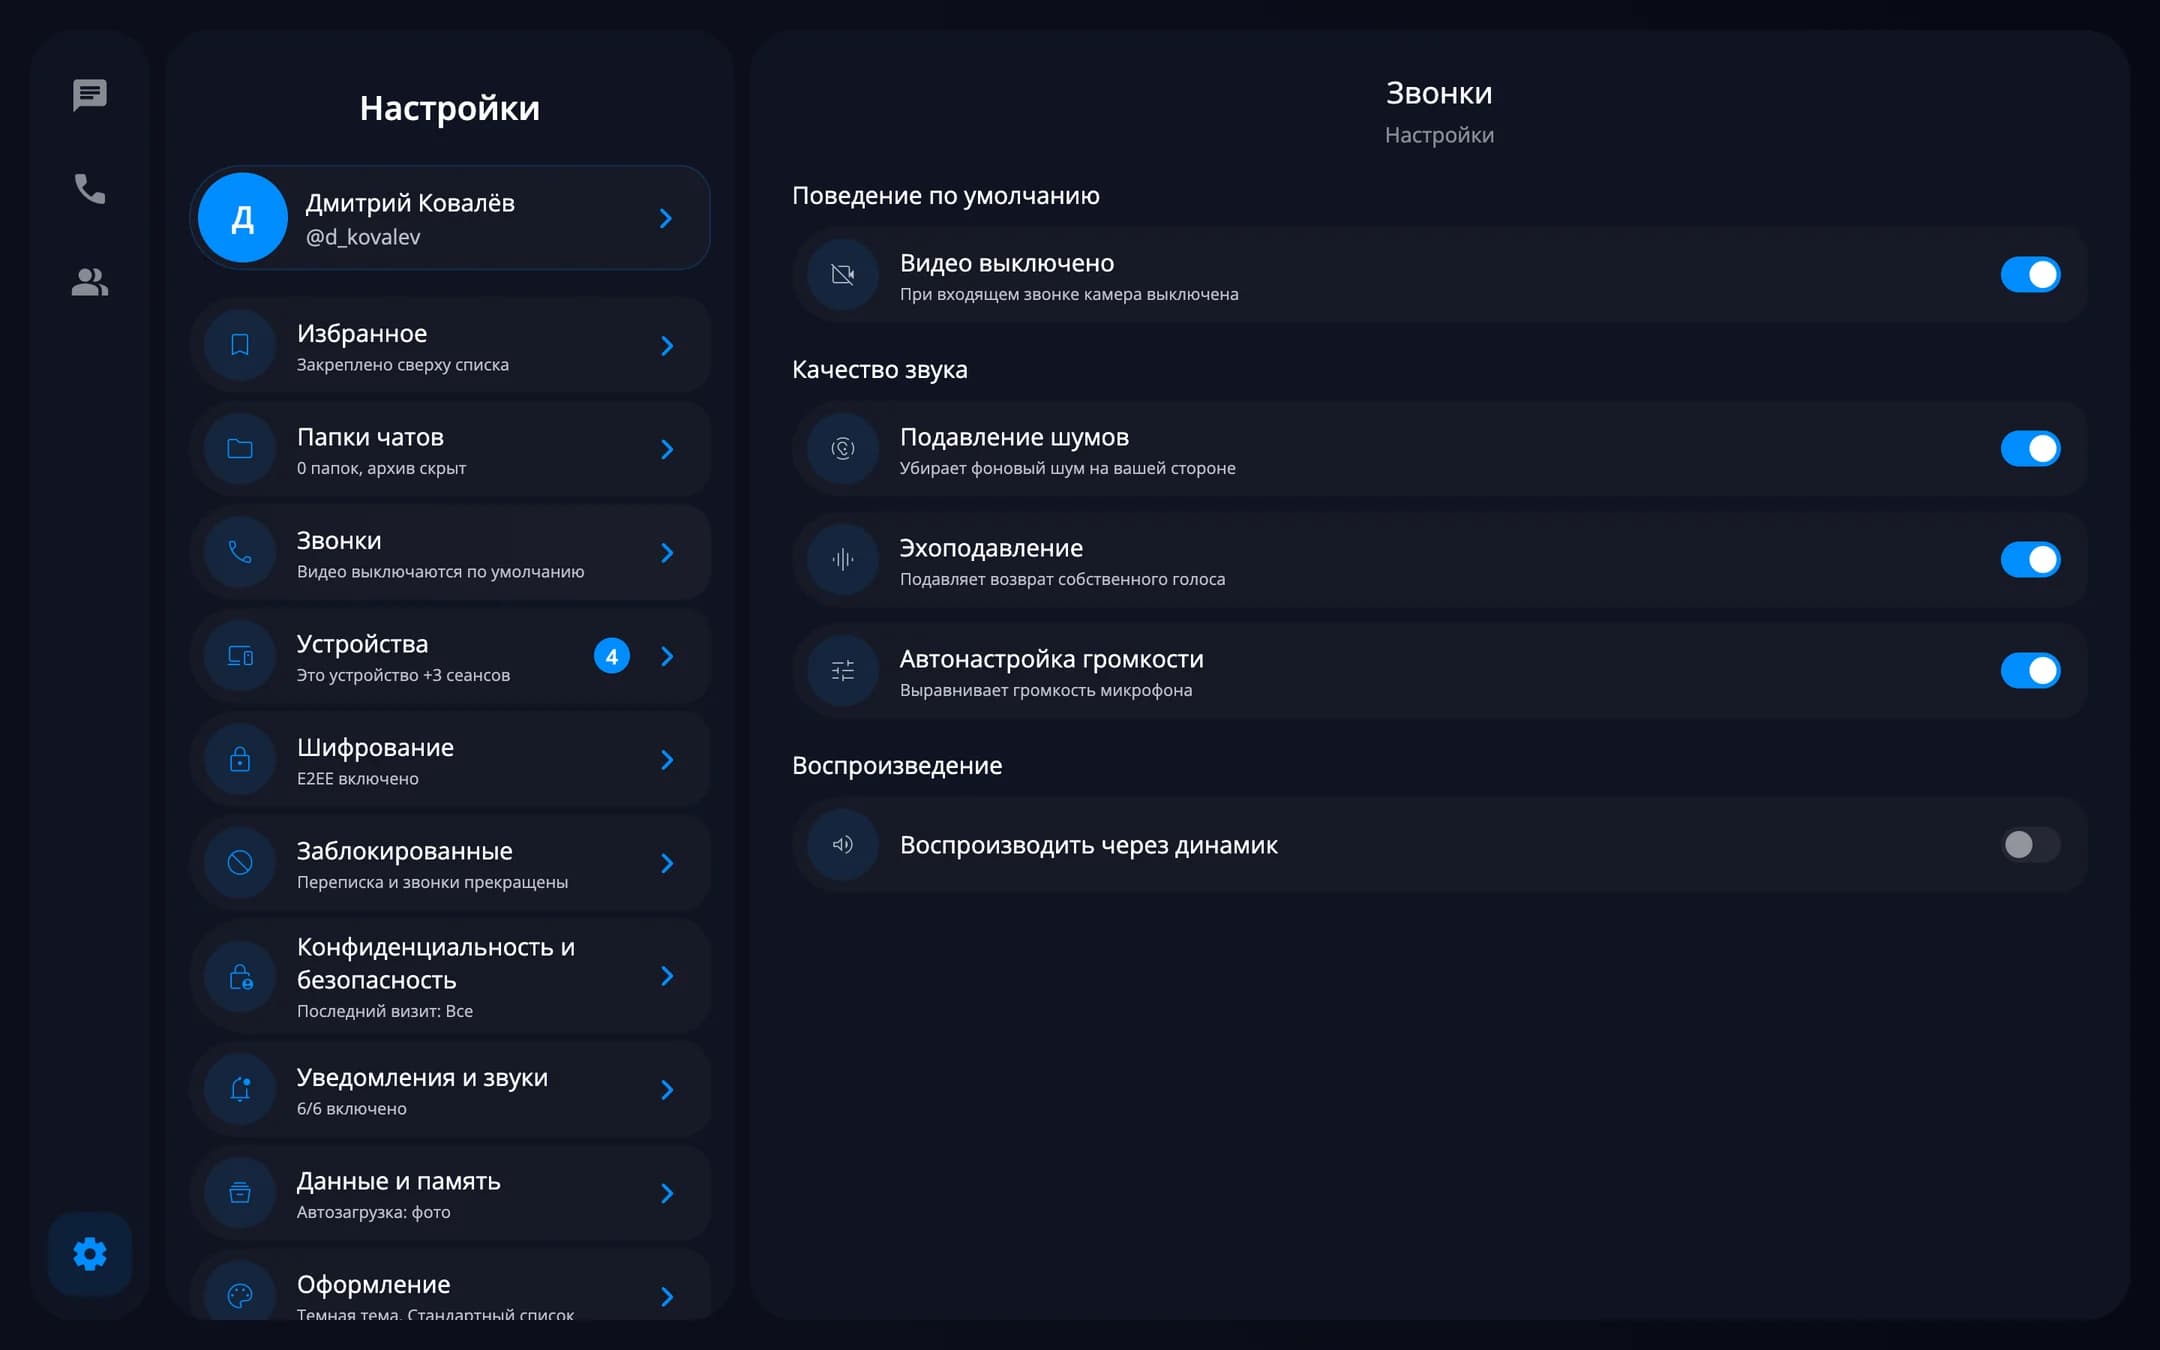2160x1350 pixels.
Task: Turn off the Эхоподавление switch
Action: [2030, 559]
